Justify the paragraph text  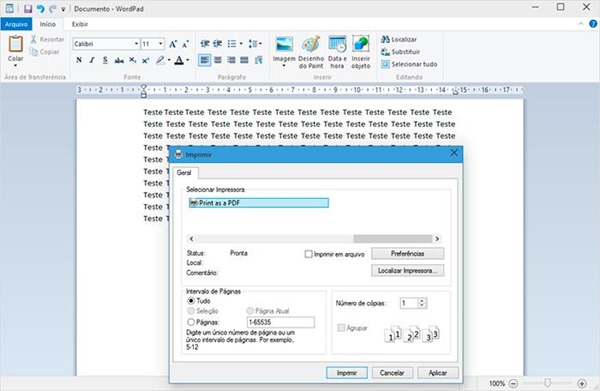pos(244,60)
